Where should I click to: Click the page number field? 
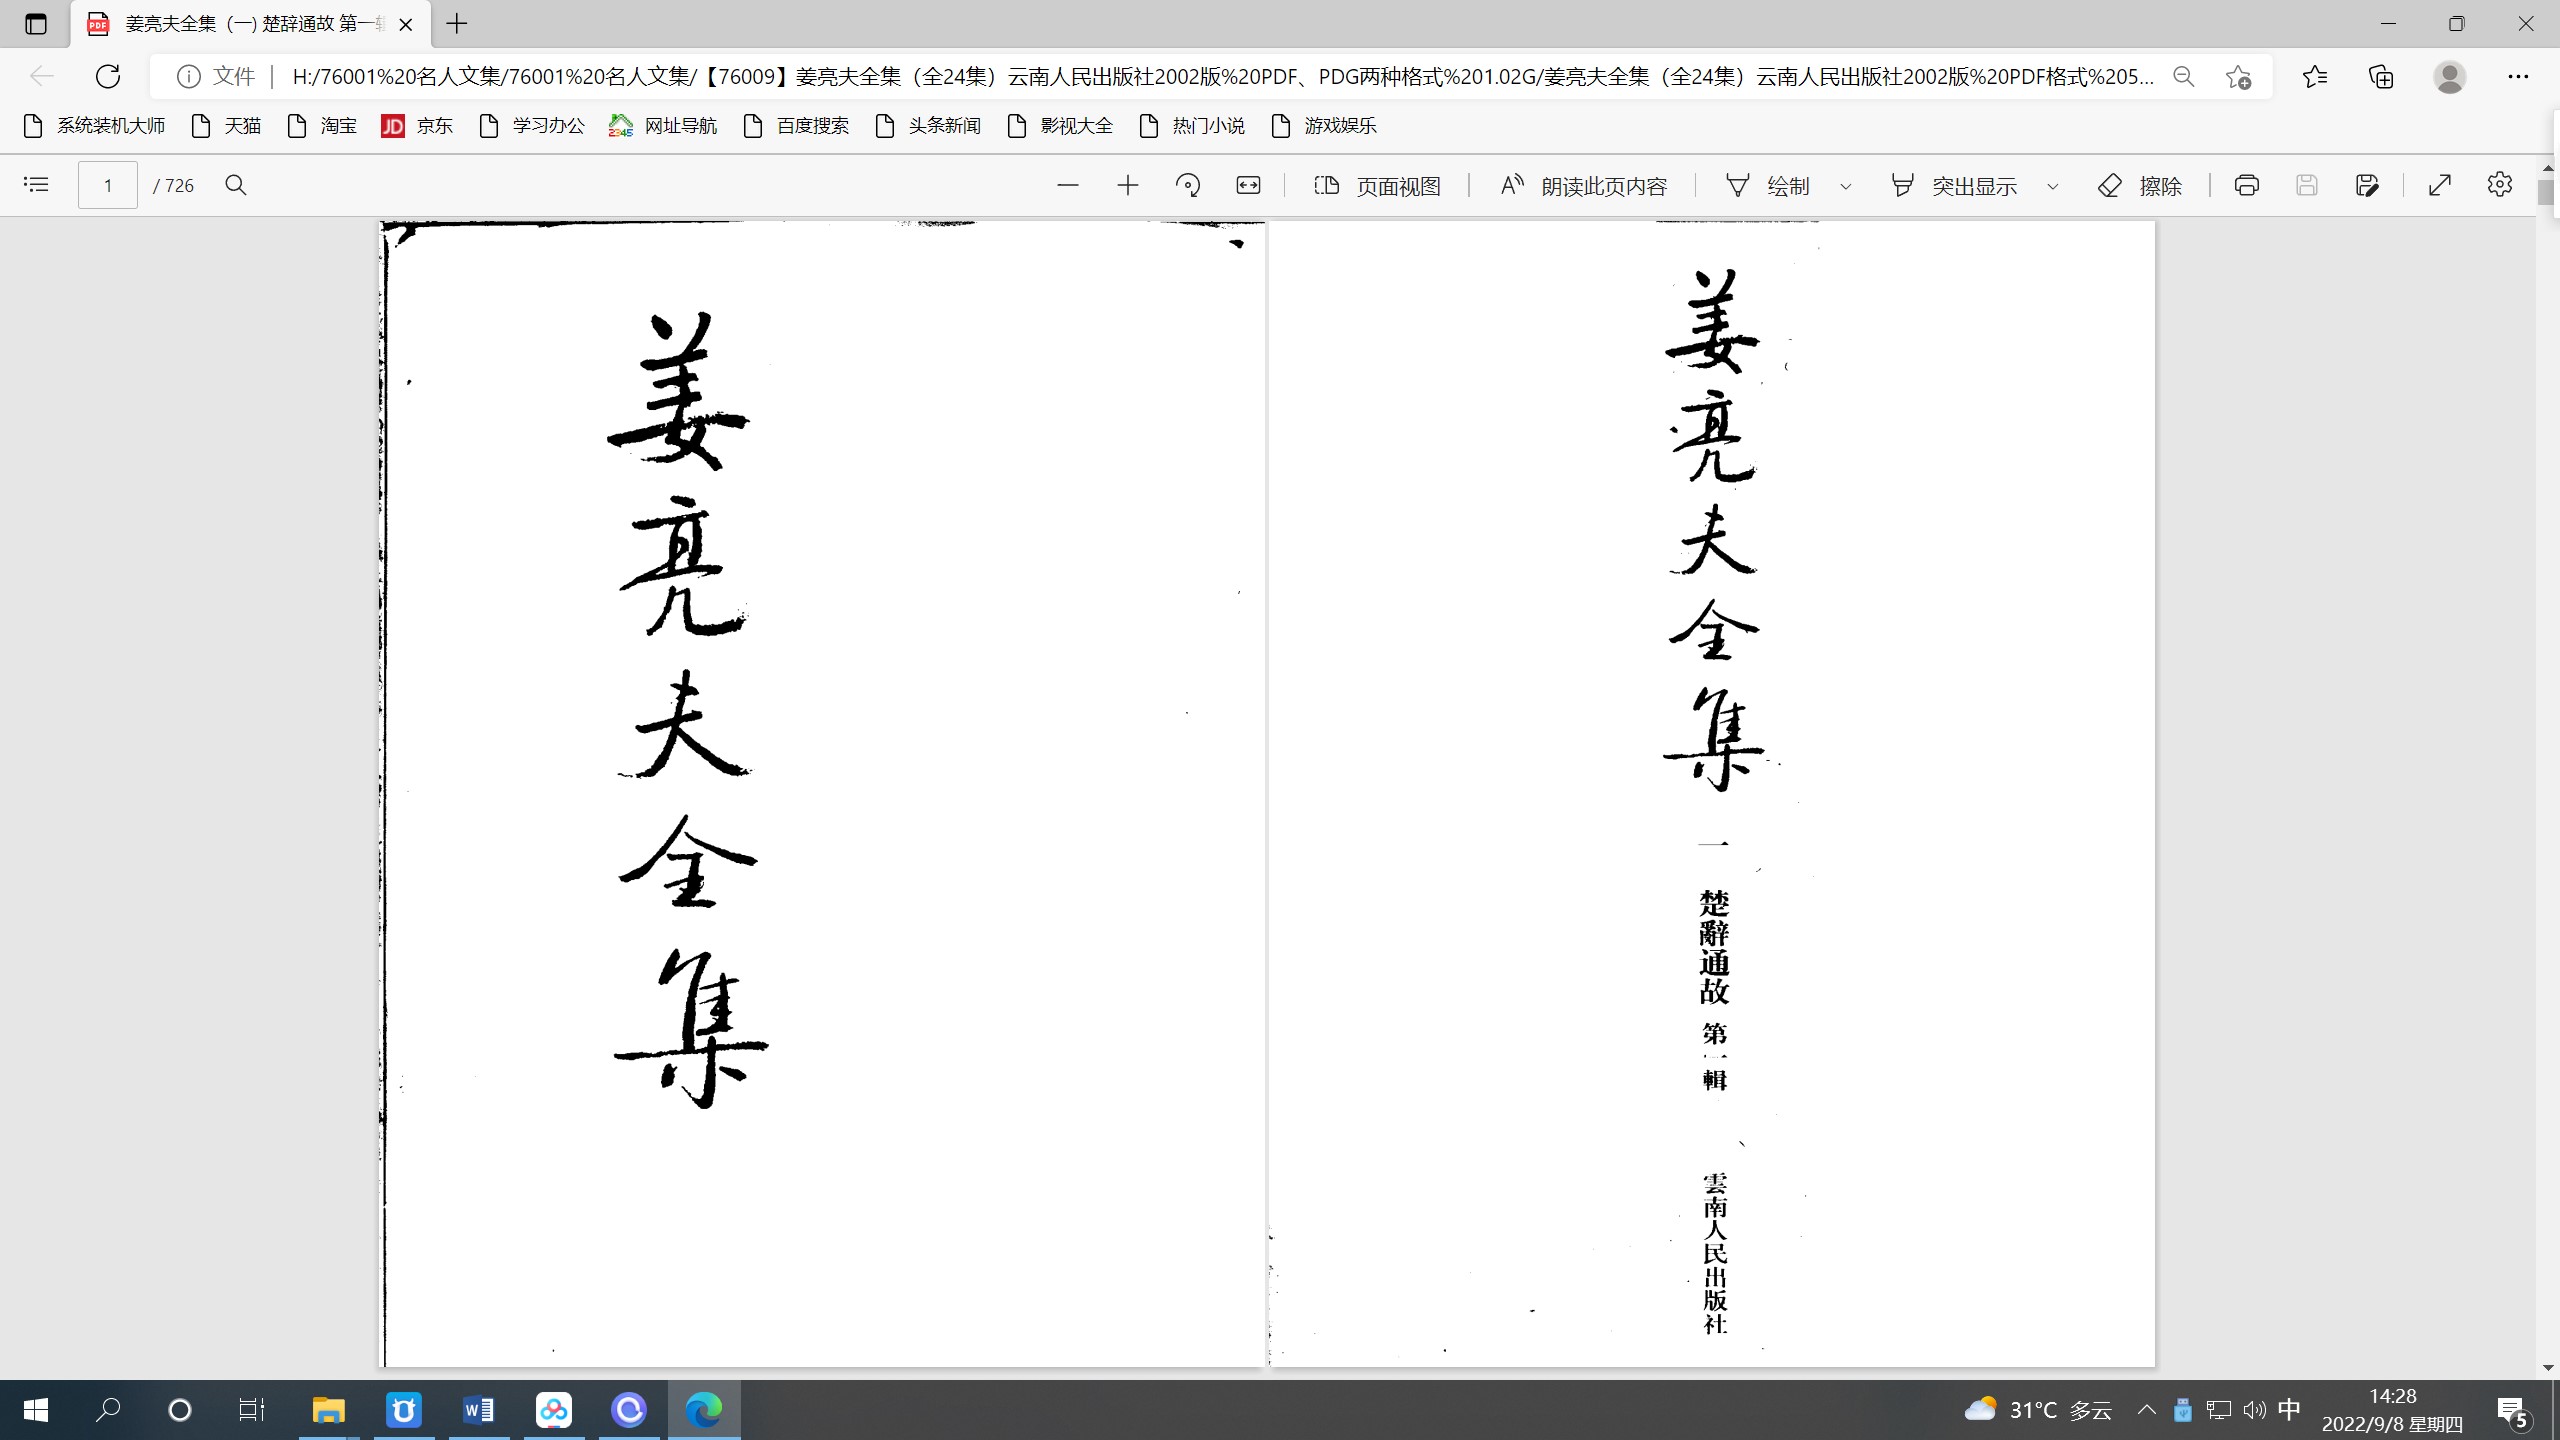(108, 186)
